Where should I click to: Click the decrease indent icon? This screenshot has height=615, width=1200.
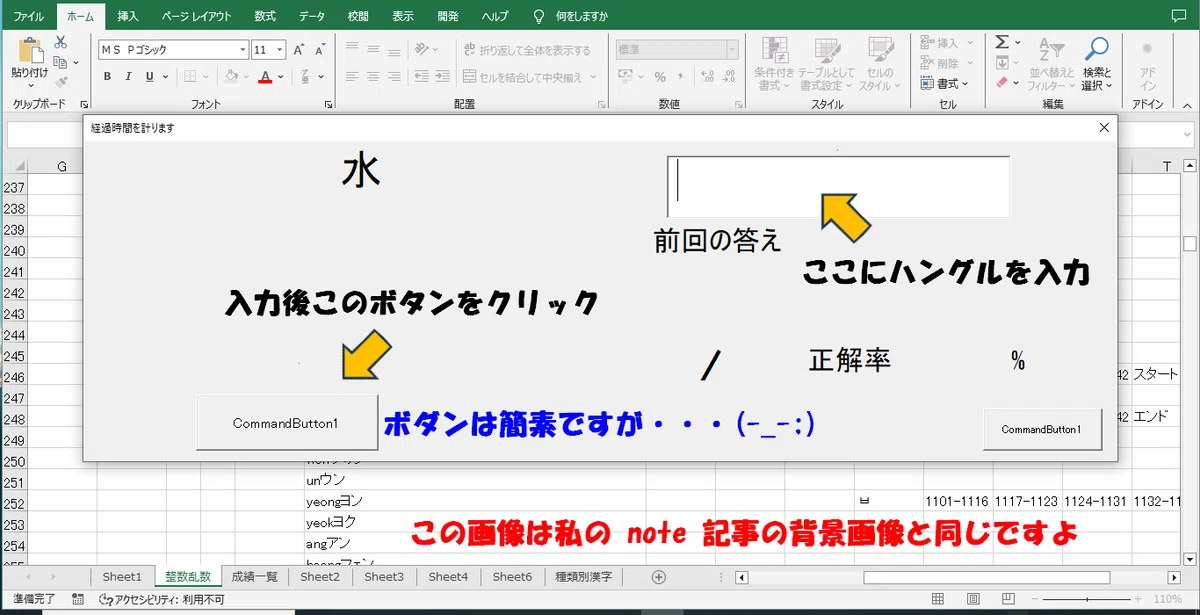(420, 76)
